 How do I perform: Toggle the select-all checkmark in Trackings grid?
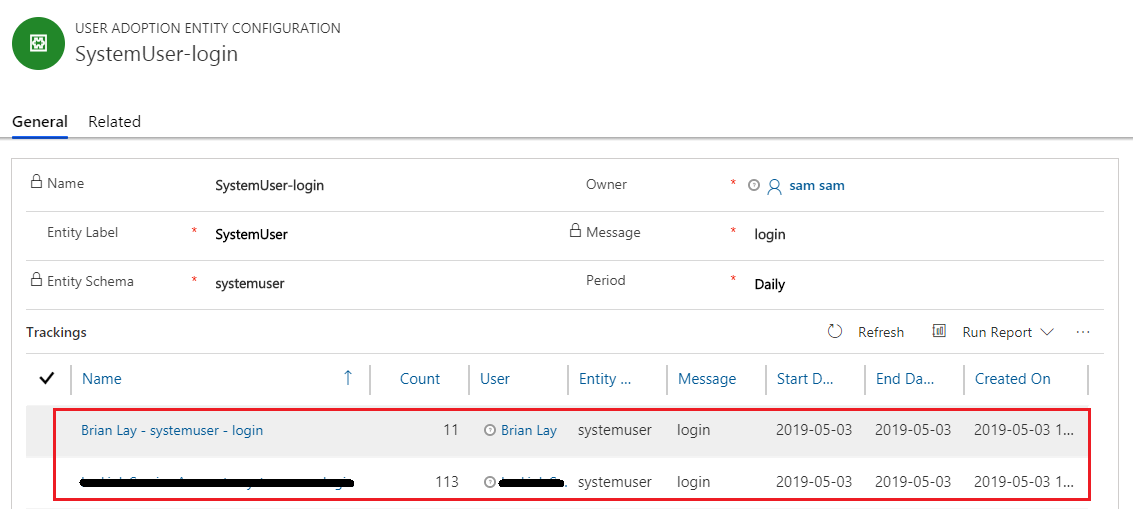point(46,378)
